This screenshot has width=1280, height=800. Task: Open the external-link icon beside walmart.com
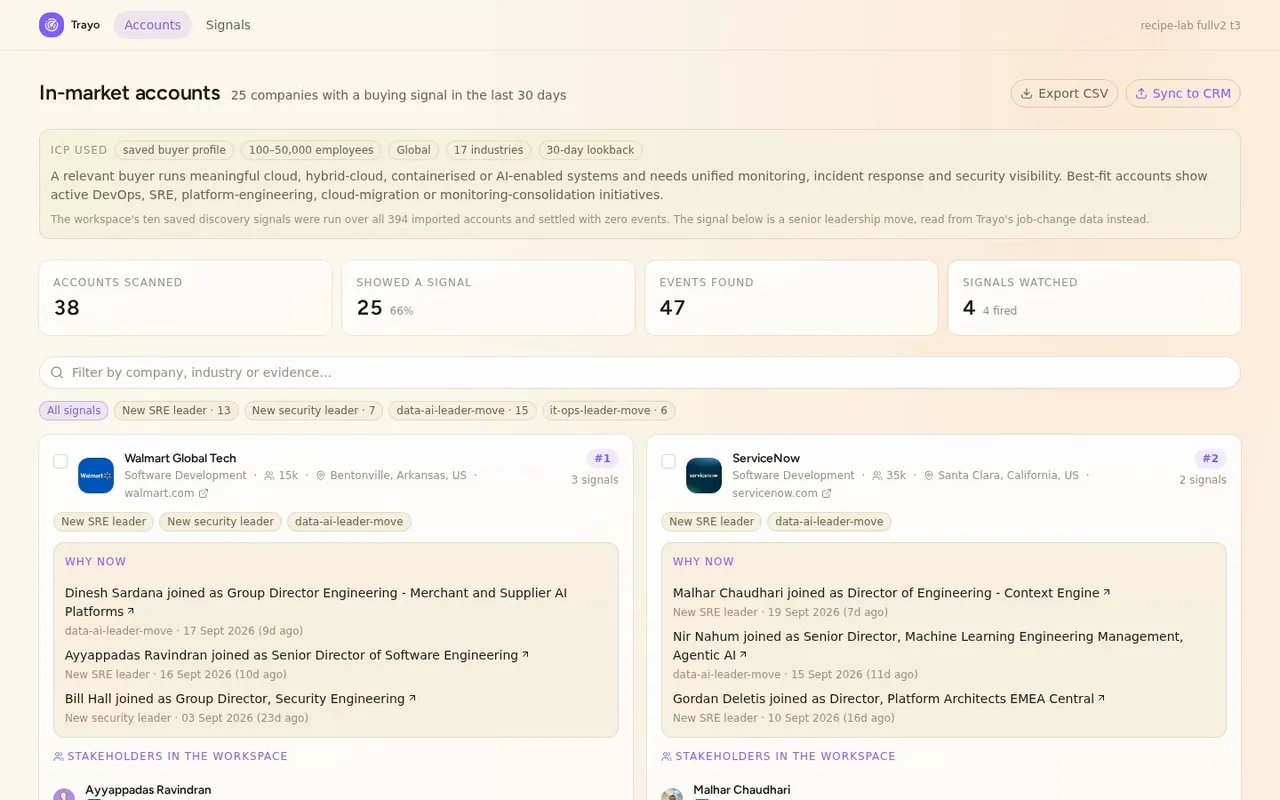204,493
